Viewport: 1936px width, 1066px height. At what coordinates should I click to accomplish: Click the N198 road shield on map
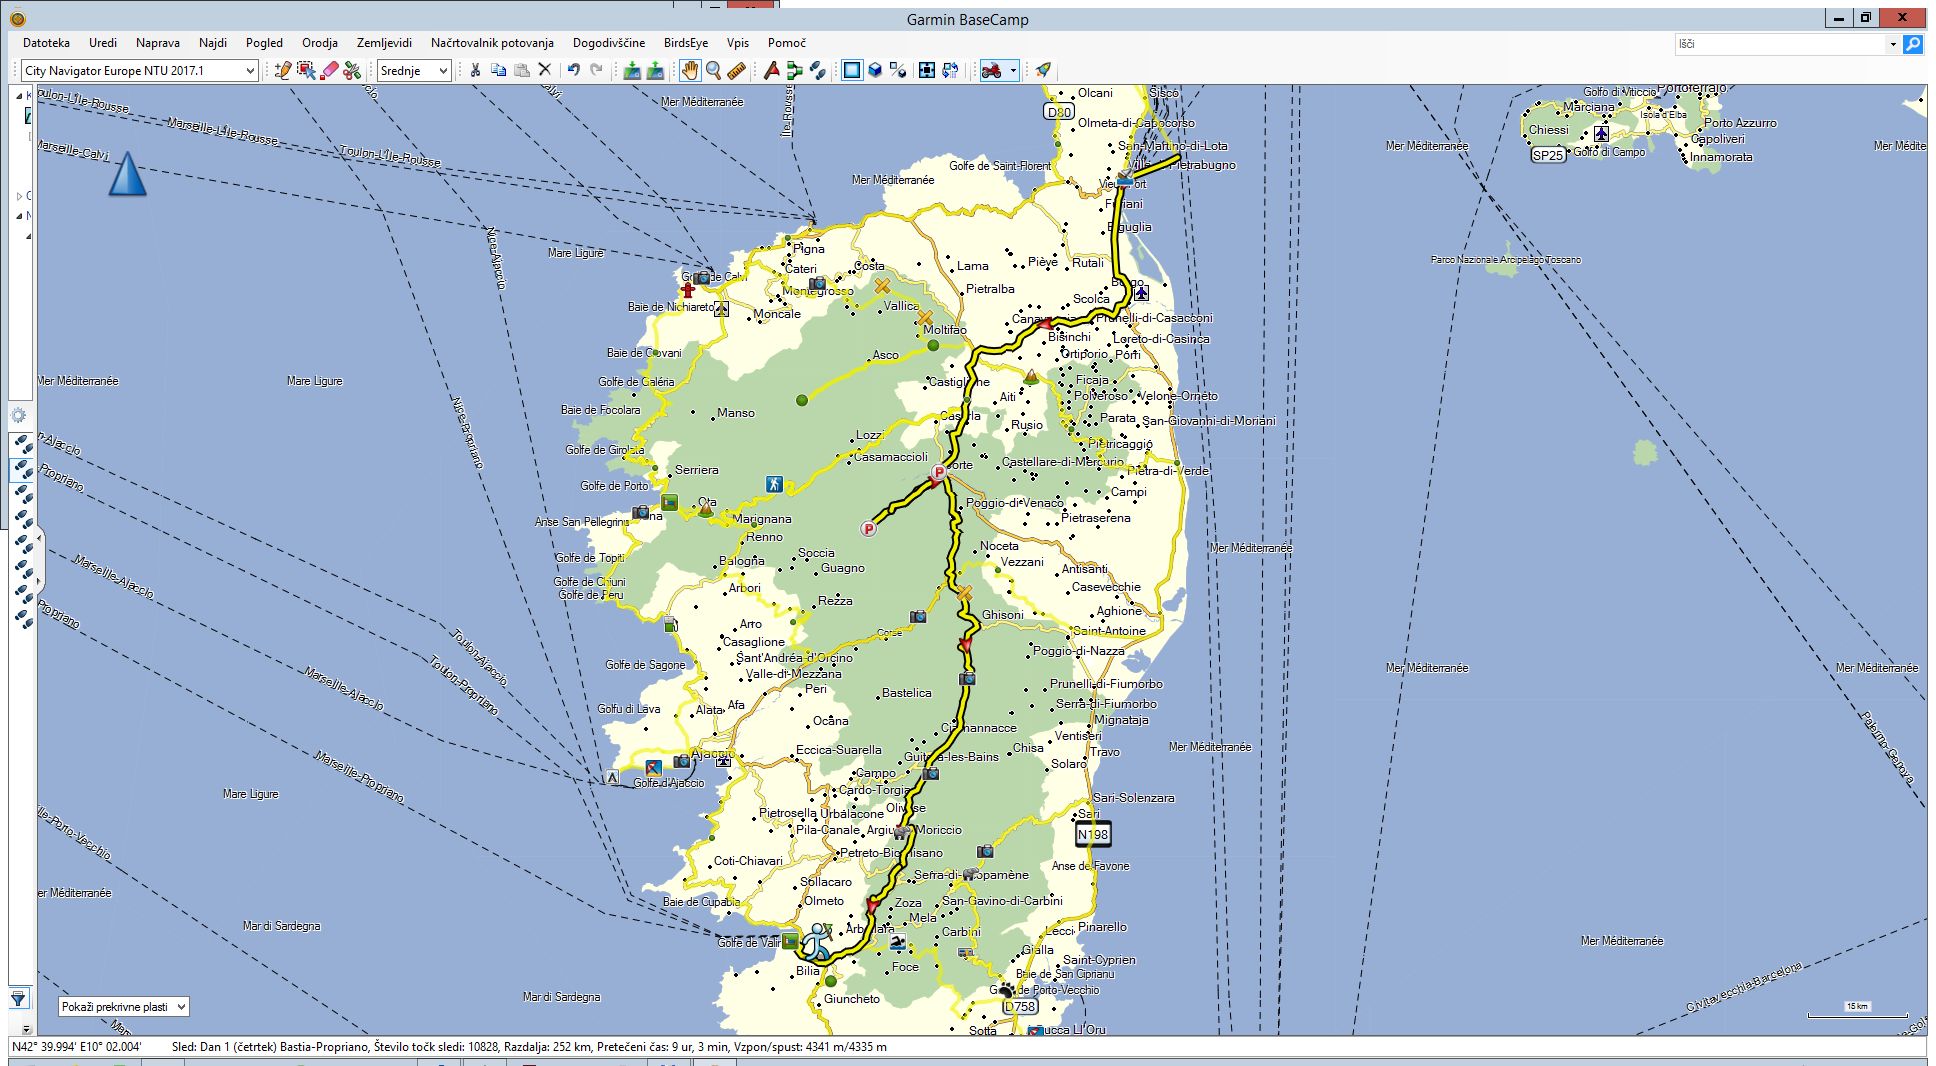coord(1093,834)
